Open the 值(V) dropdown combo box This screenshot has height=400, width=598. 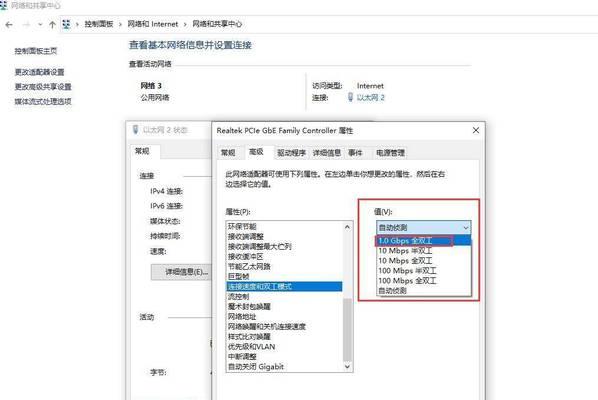coord(424,228)
